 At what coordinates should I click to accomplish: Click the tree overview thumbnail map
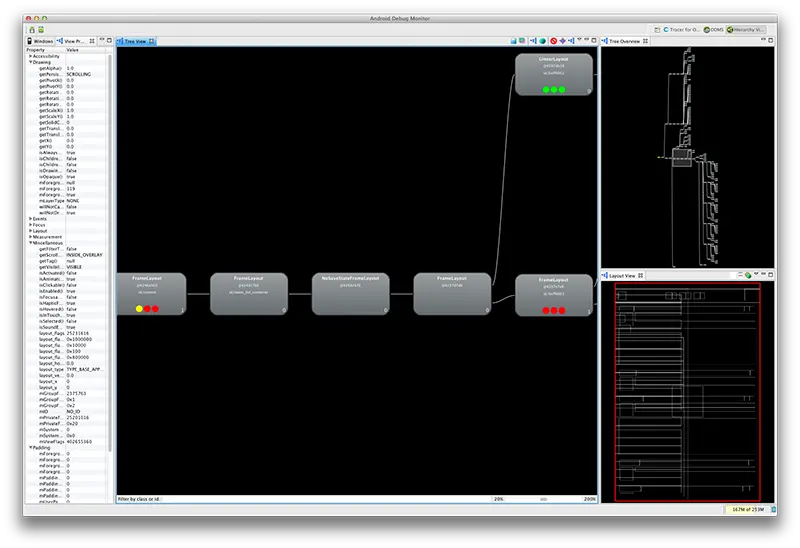tap(687, 157)
